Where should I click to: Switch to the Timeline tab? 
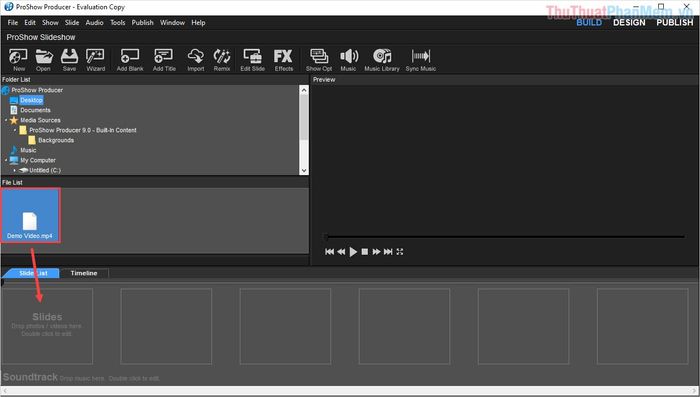(x=84, y=273)
